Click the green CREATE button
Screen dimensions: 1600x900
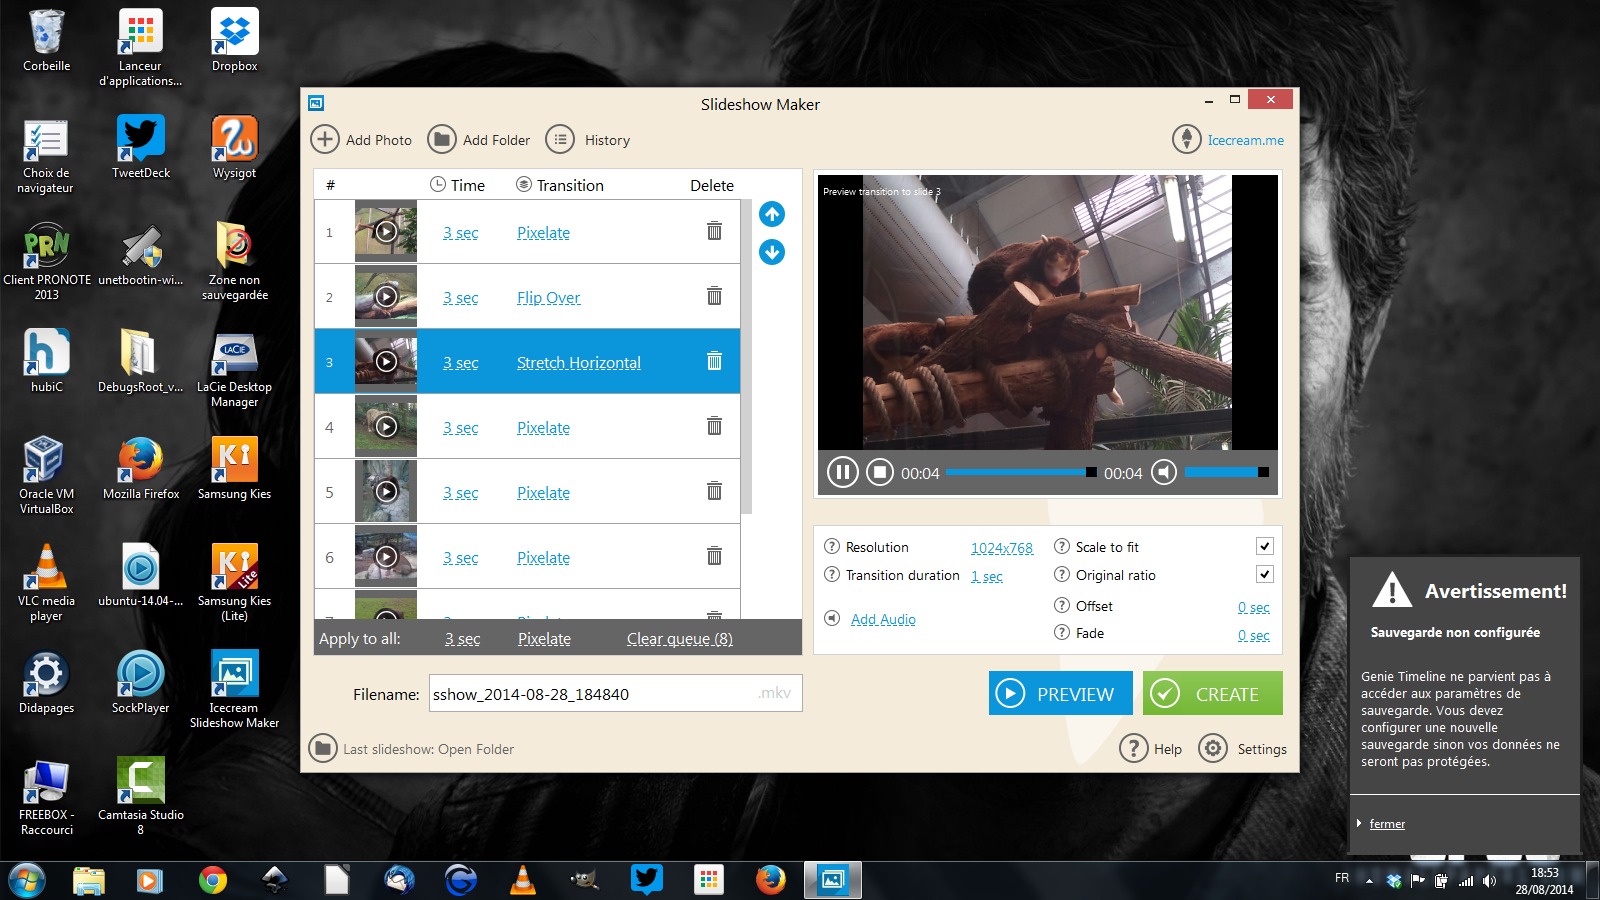point(1213,693)
